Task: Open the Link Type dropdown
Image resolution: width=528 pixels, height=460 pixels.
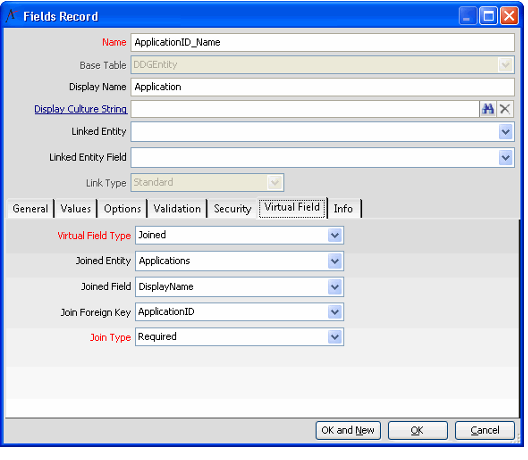Action: pos(275,183)
